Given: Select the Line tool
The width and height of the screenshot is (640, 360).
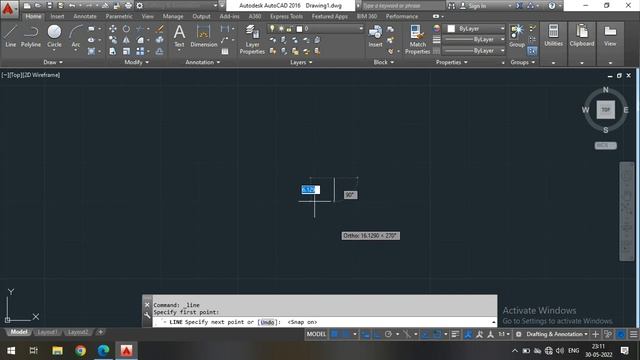Looking at the screenshot, I should (11, 36).
